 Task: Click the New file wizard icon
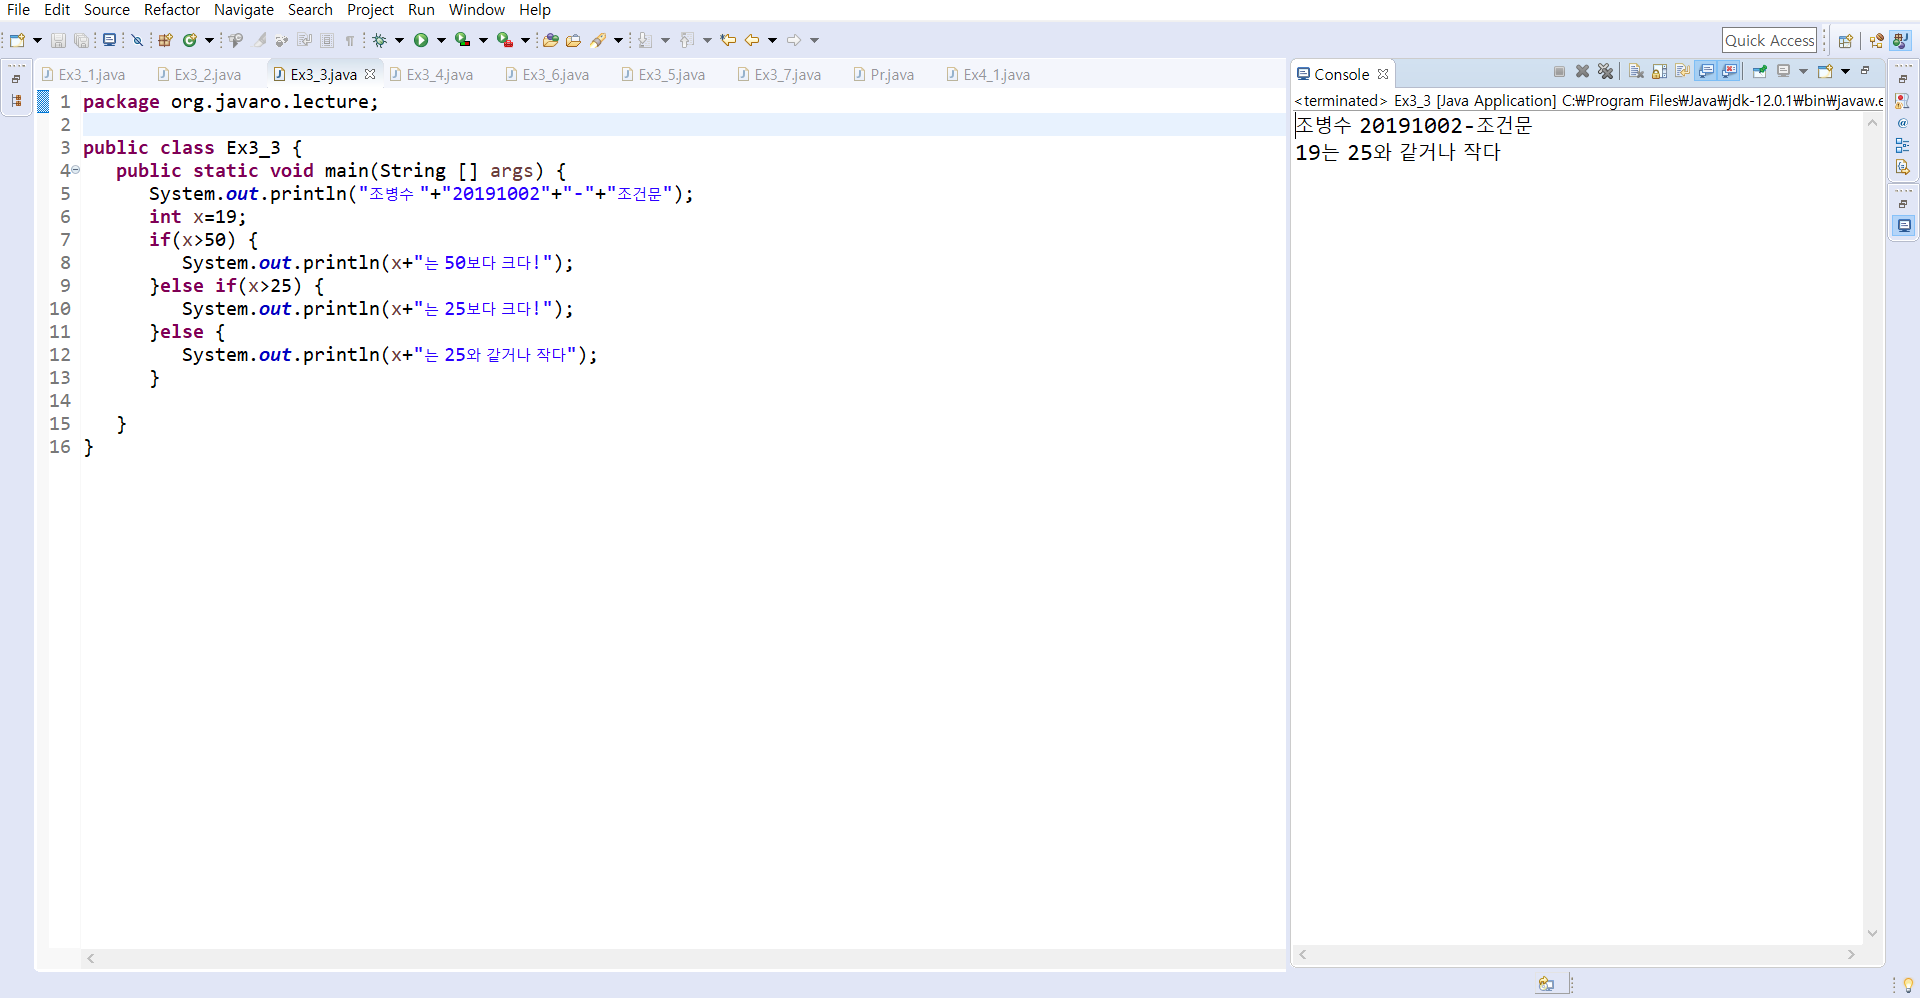17,40
